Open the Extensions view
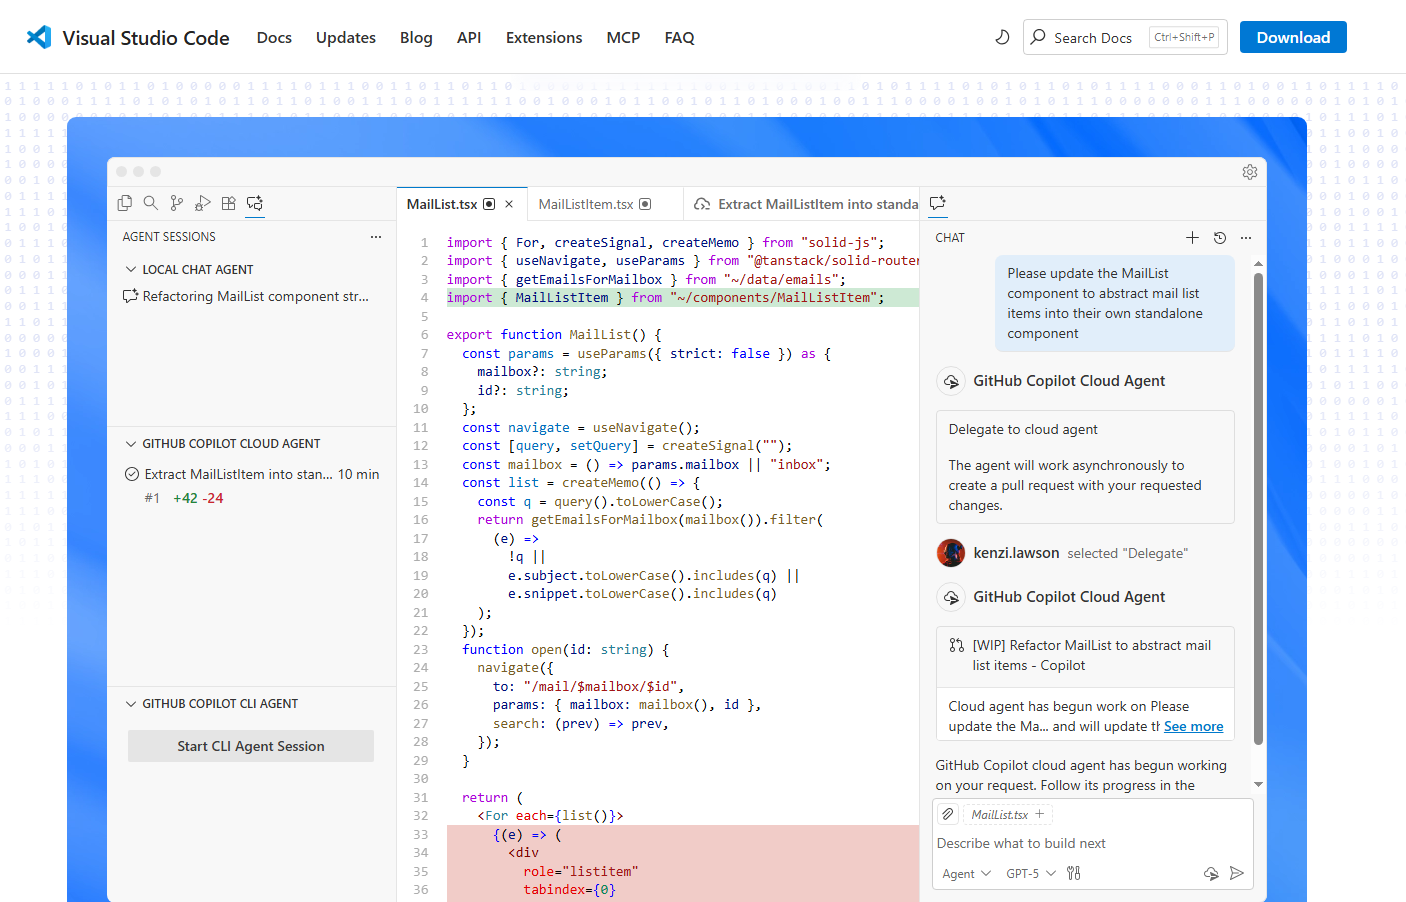The width and height of the screenshot is (1406, 902). (x=229, y=203)
